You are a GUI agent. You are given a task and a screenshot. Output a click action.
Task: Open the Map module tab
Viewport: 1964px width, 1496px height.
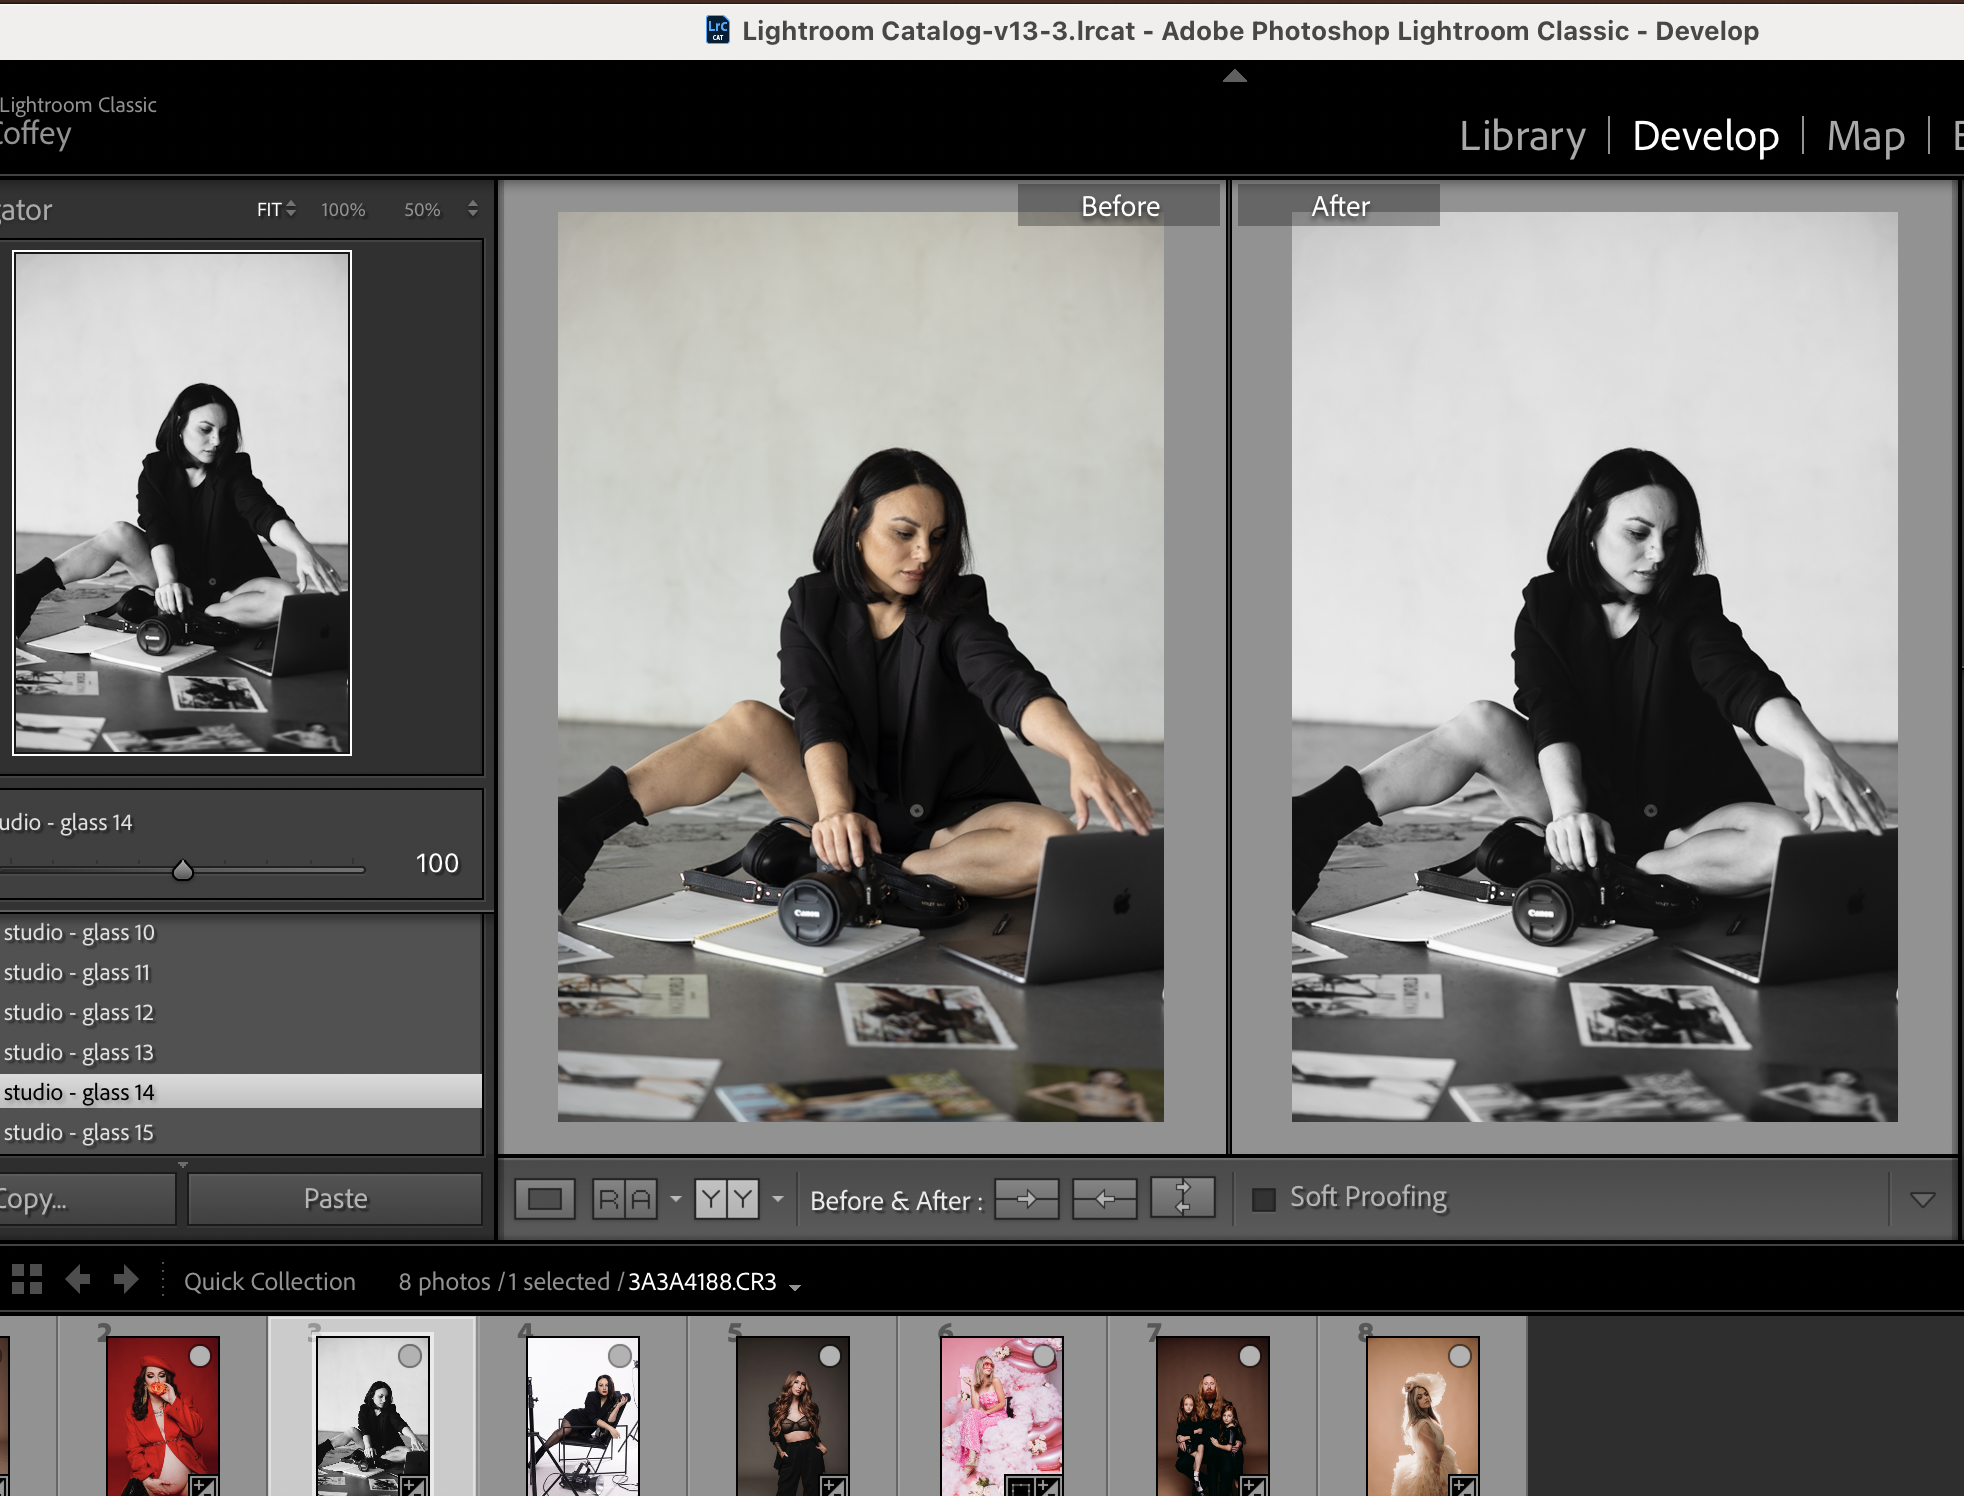tap(1865, 136)
